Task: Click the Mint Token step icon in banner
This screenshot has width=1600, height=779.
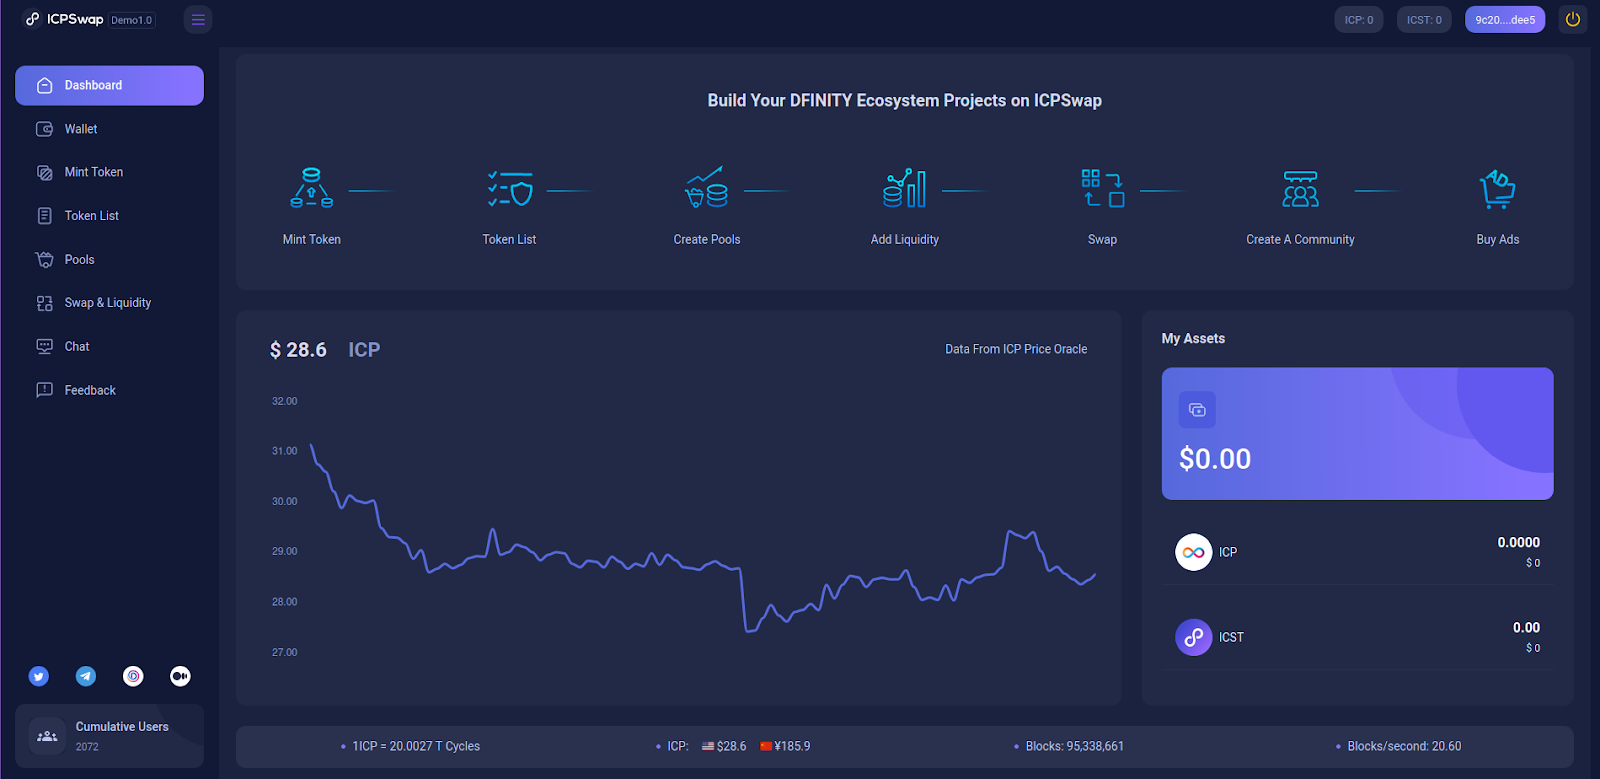Action: [x=312, y=188]
